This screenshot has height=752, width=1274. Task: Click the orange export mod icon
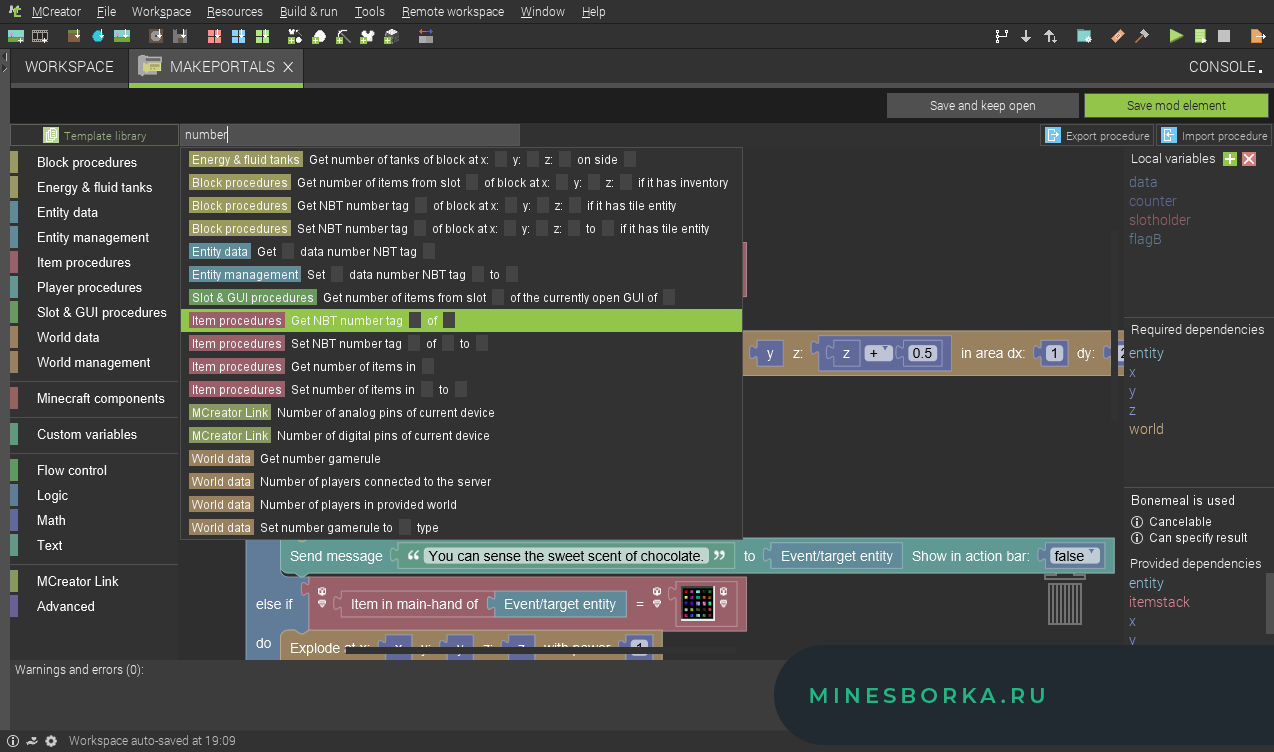(1258, 36)
